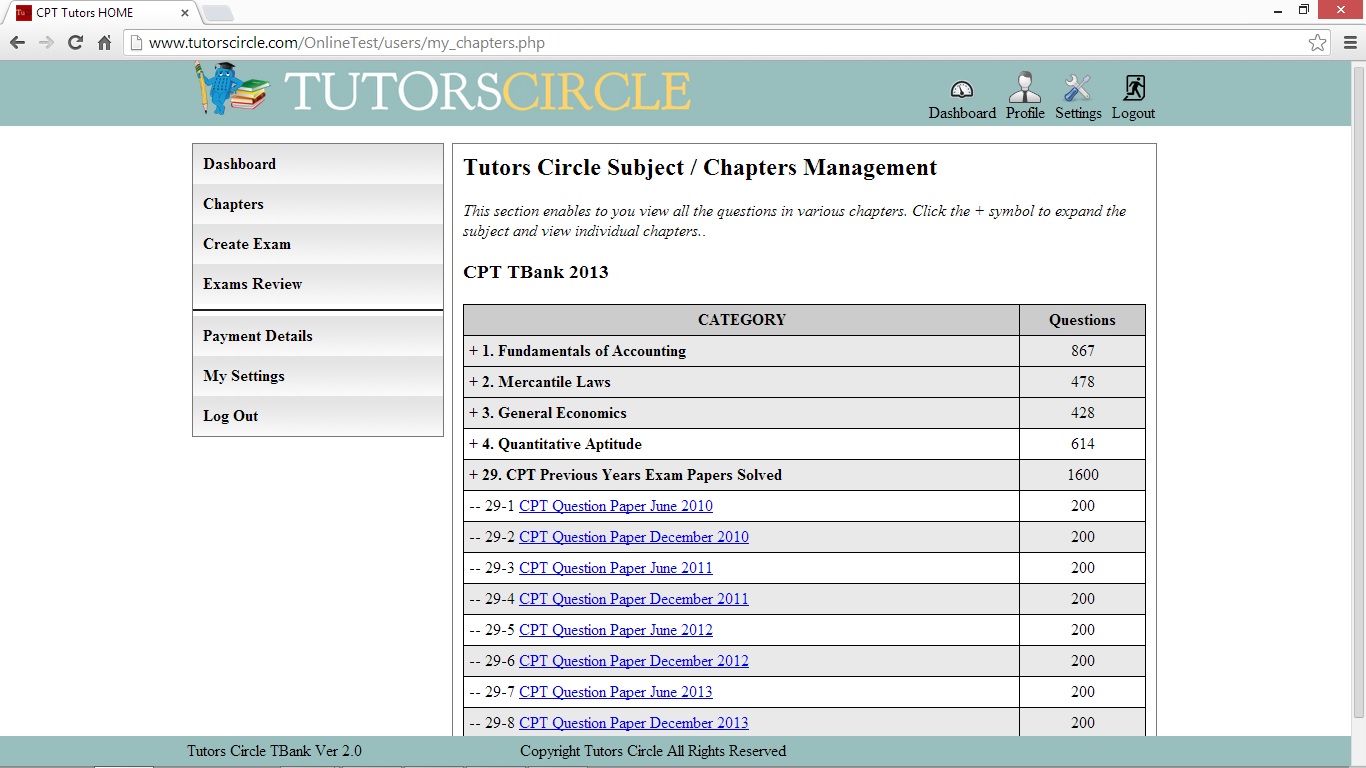Open browser home page icon
The image size is (1366, 768).
tap(104, 43)
